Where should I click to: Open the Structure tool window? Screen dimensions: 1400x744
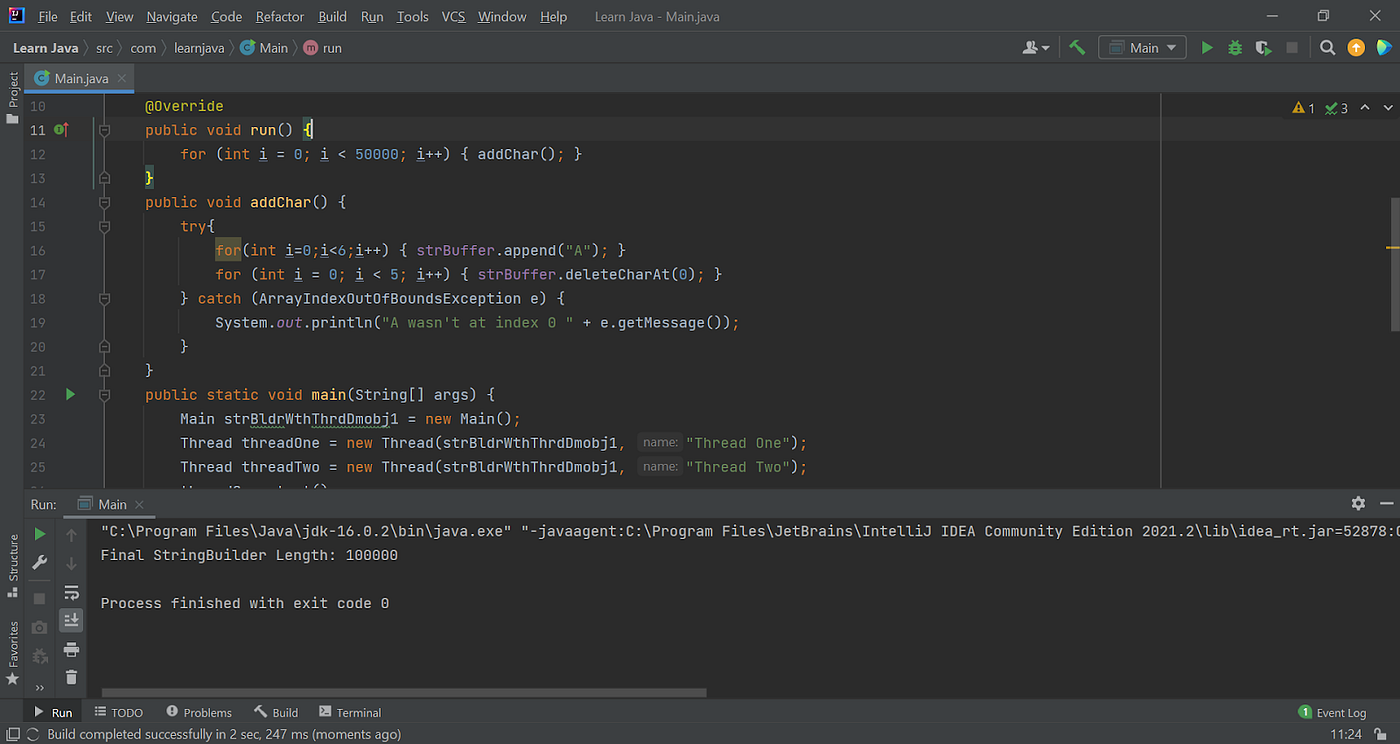click(x=13, y=565)
